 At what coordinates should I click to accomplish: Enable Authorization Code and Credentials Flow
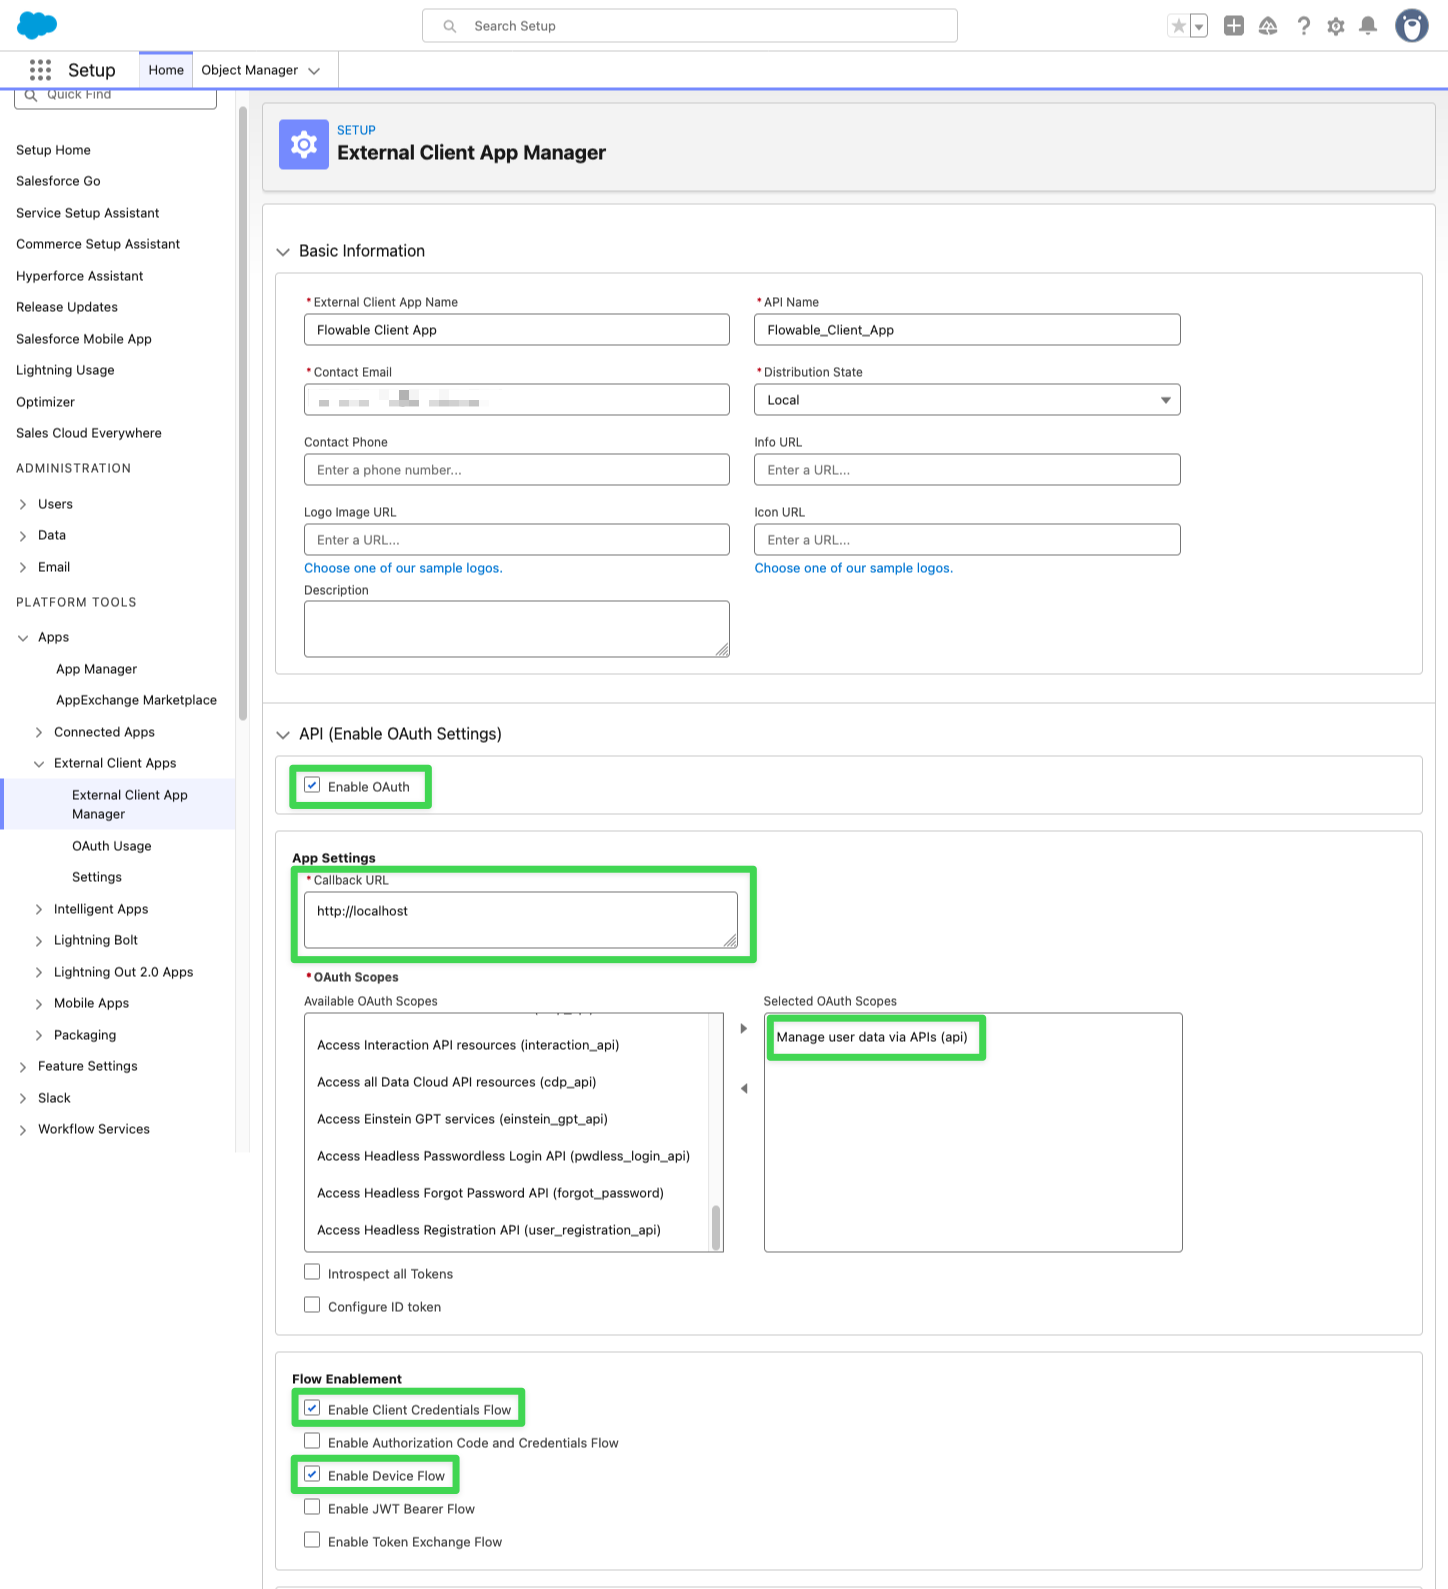coord(312,1441)
